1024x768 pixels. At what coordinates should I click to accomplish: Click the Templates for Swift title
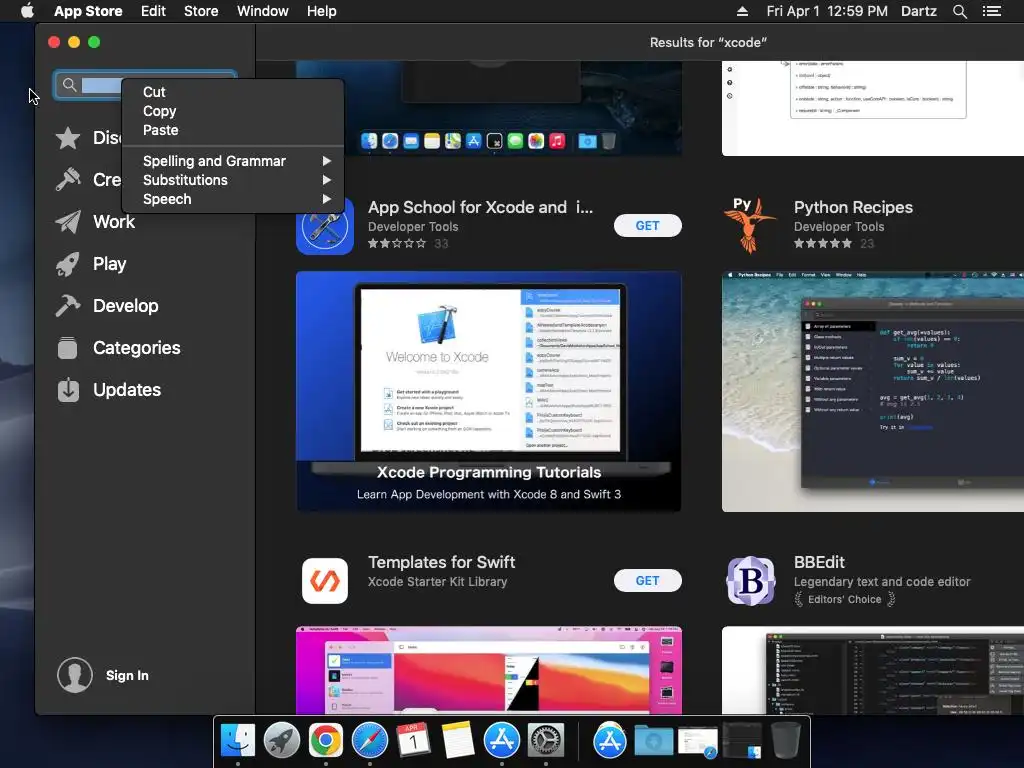tap(441, 562)
